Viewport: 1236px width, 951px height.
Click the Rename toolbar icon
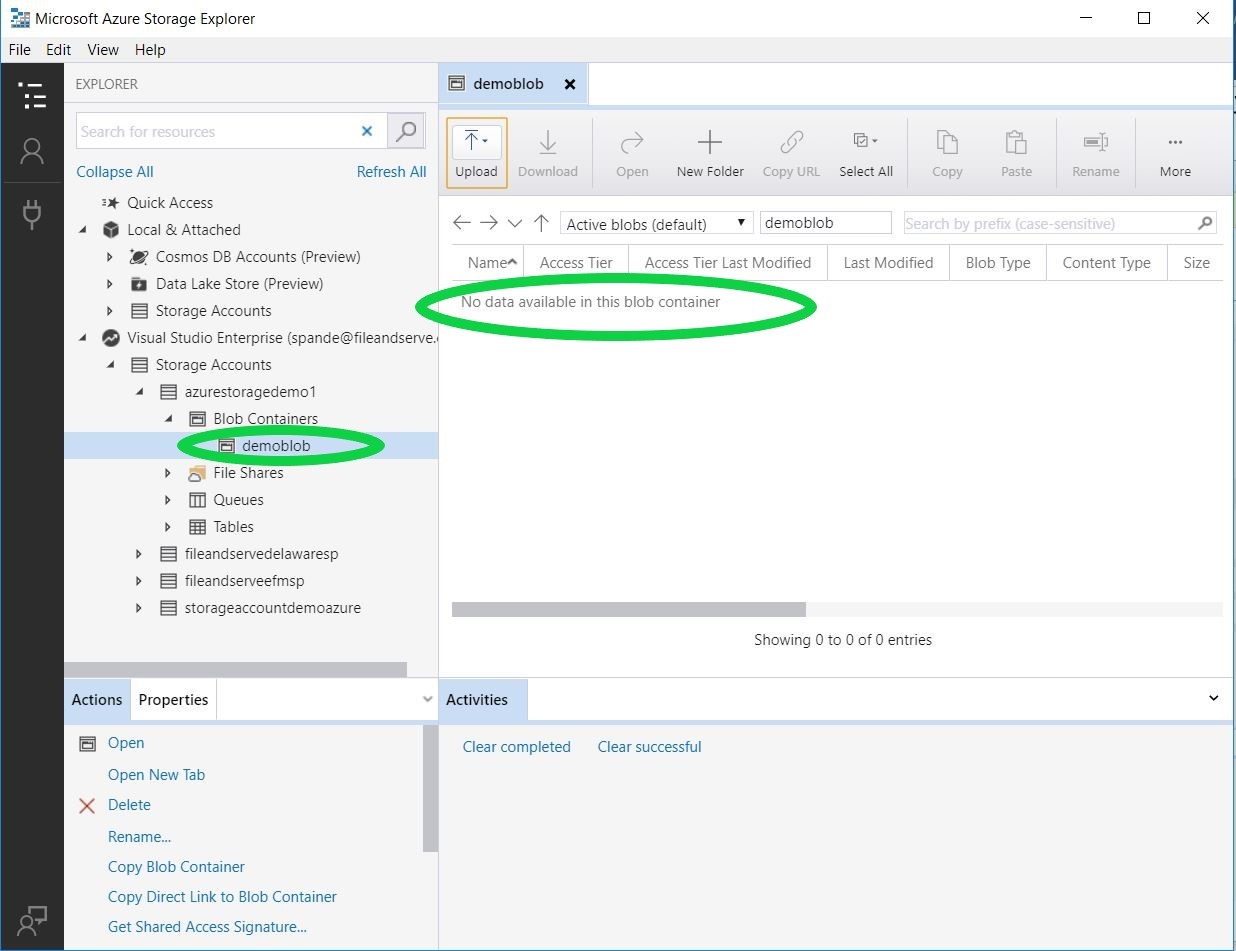click(1096, 153)
